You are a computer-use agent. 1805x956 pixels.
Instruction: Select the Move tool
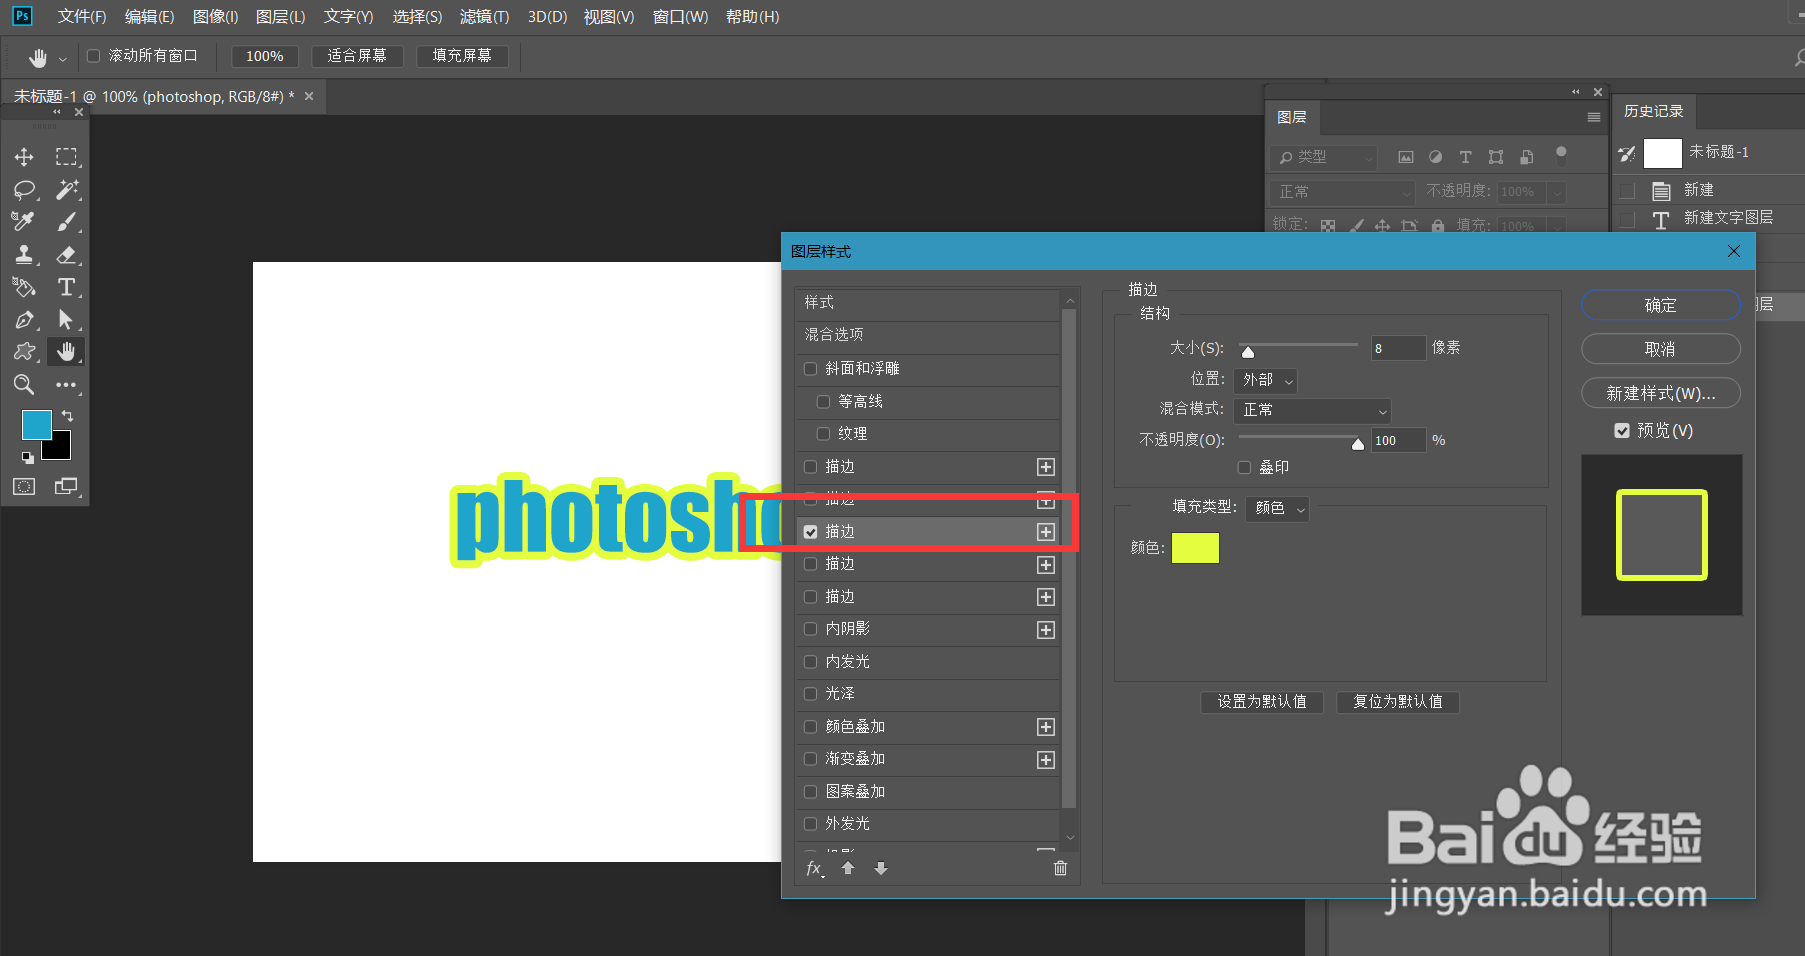[x=24, y=157]
